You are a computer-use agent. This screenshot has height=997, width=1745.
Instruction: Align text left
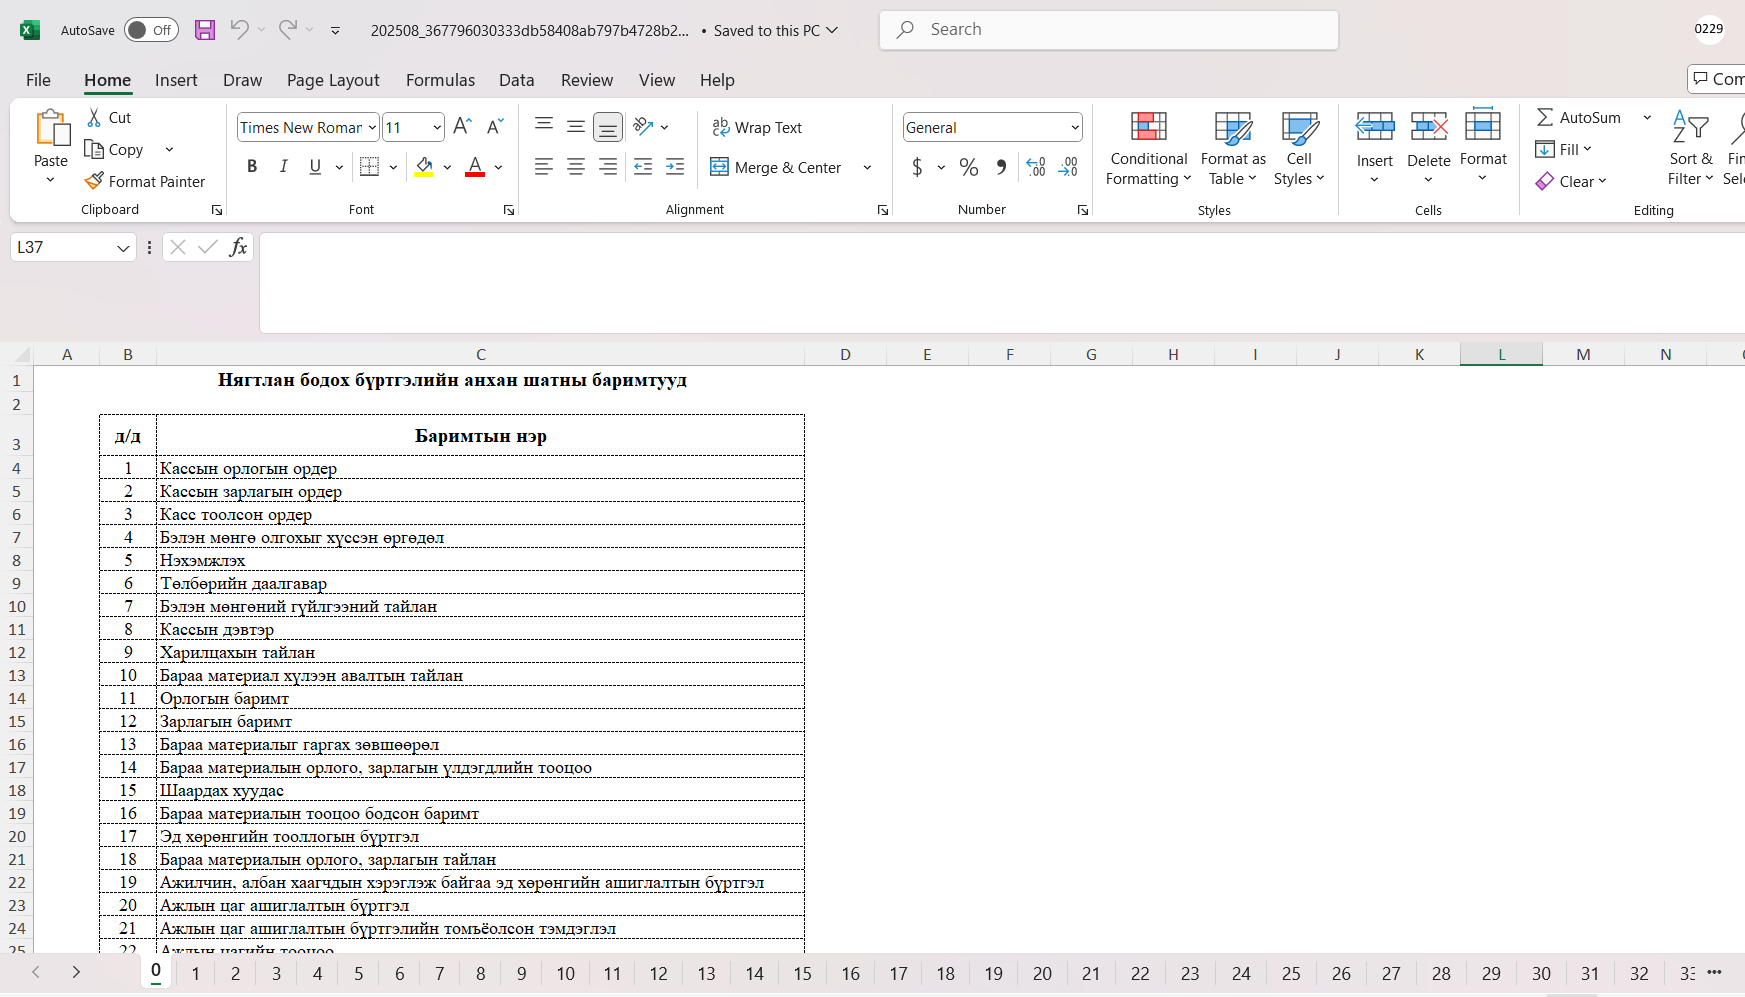pos(544,167)
